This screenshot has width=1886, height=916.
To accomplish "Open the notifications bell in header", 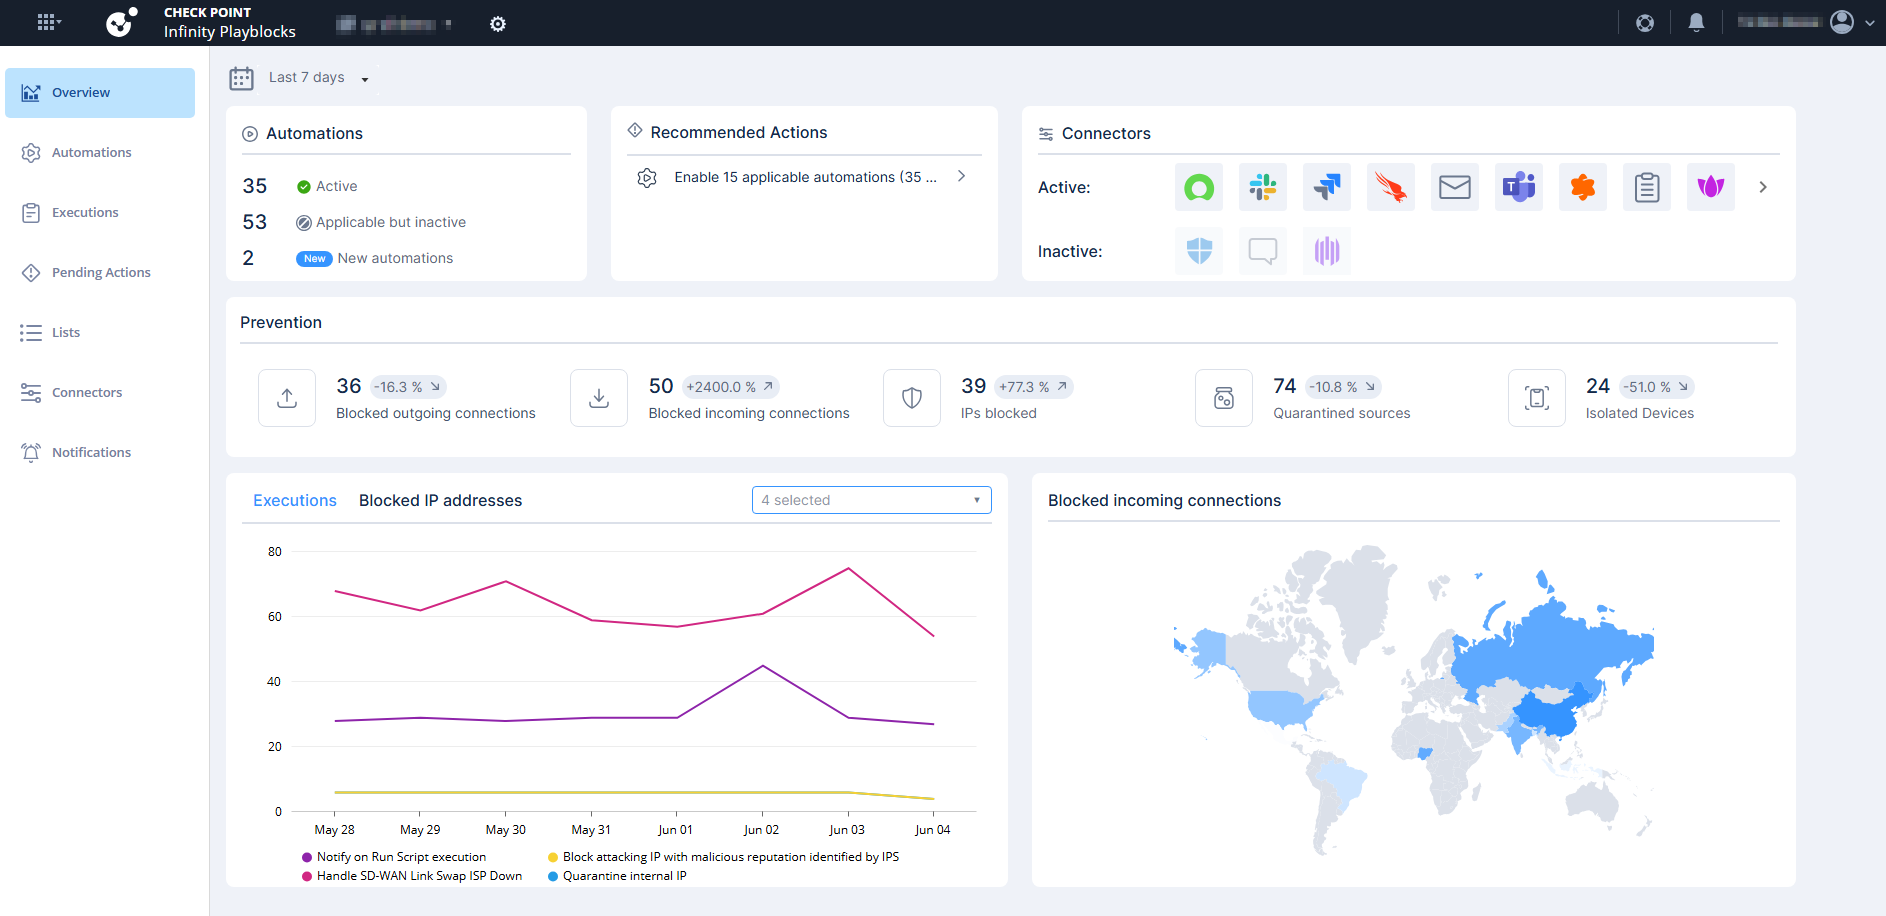I will [1696, 22].
